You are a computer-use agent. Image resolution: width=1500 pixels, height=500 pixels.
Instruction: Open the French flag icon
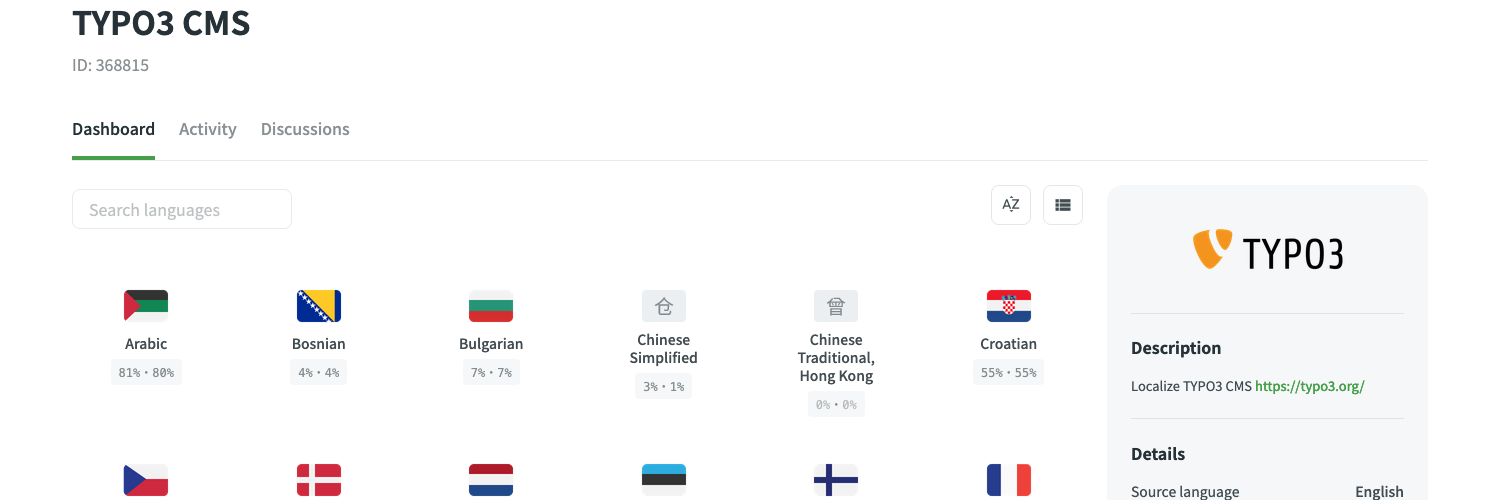[1009, 480]
